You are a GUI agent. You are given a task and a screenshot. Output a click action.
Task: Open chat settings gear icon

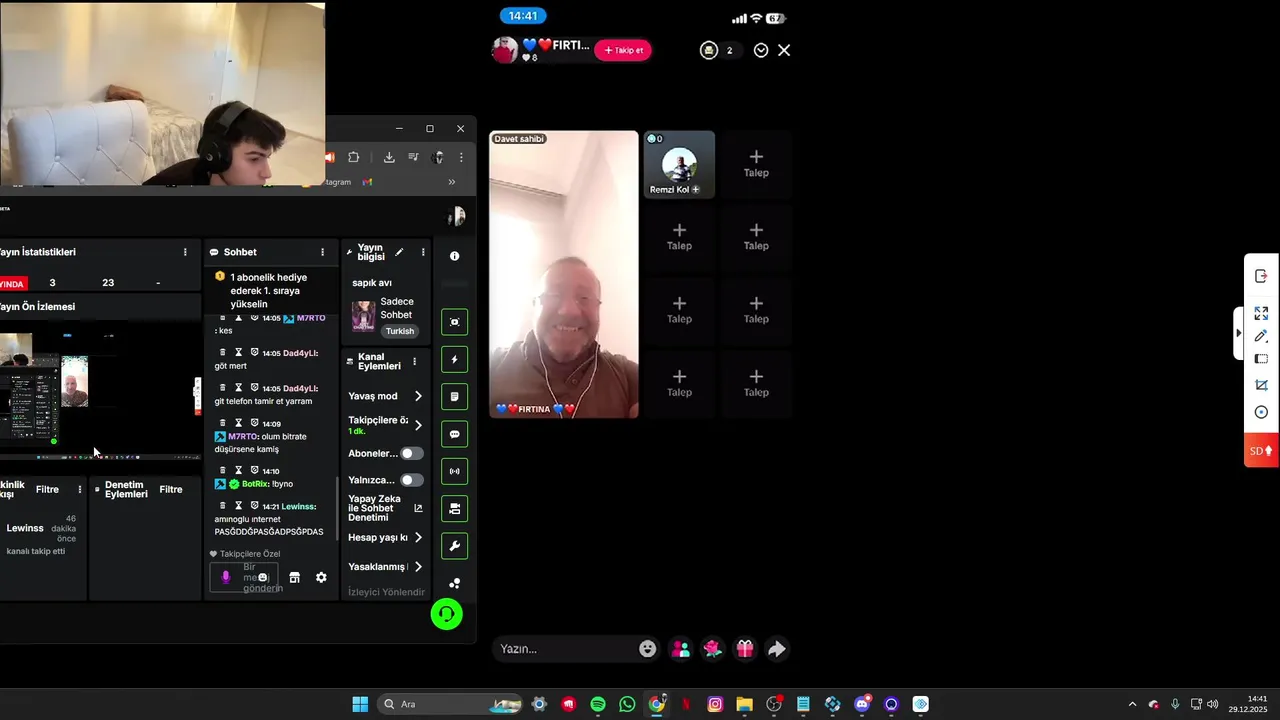coord(321,577)
